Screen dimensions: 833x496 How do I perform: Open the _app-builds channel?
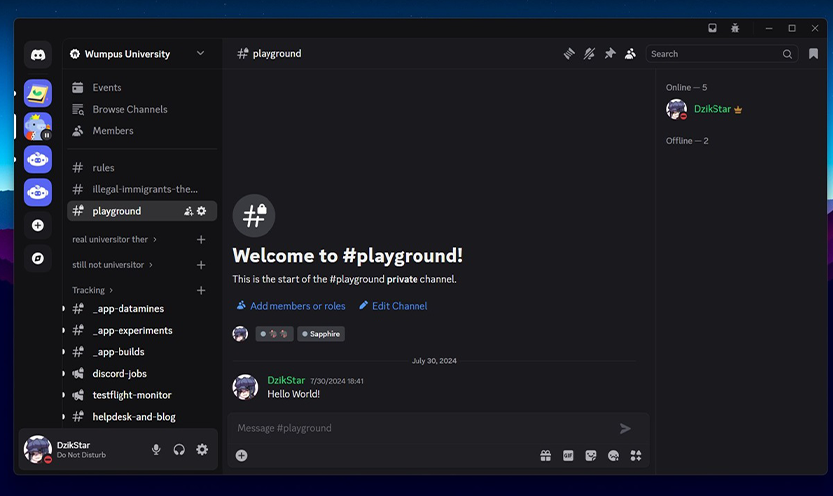tap(142, 352)
